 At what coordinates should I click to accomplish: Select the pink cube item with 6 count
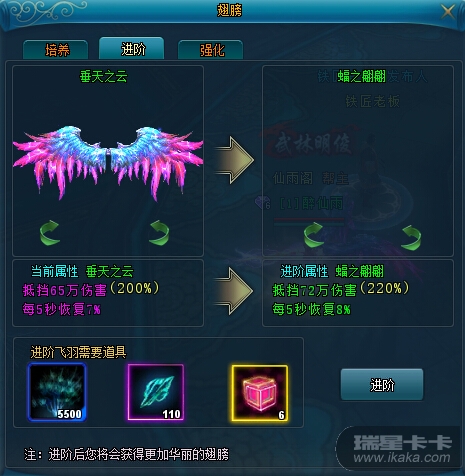(x=260, y=393)
